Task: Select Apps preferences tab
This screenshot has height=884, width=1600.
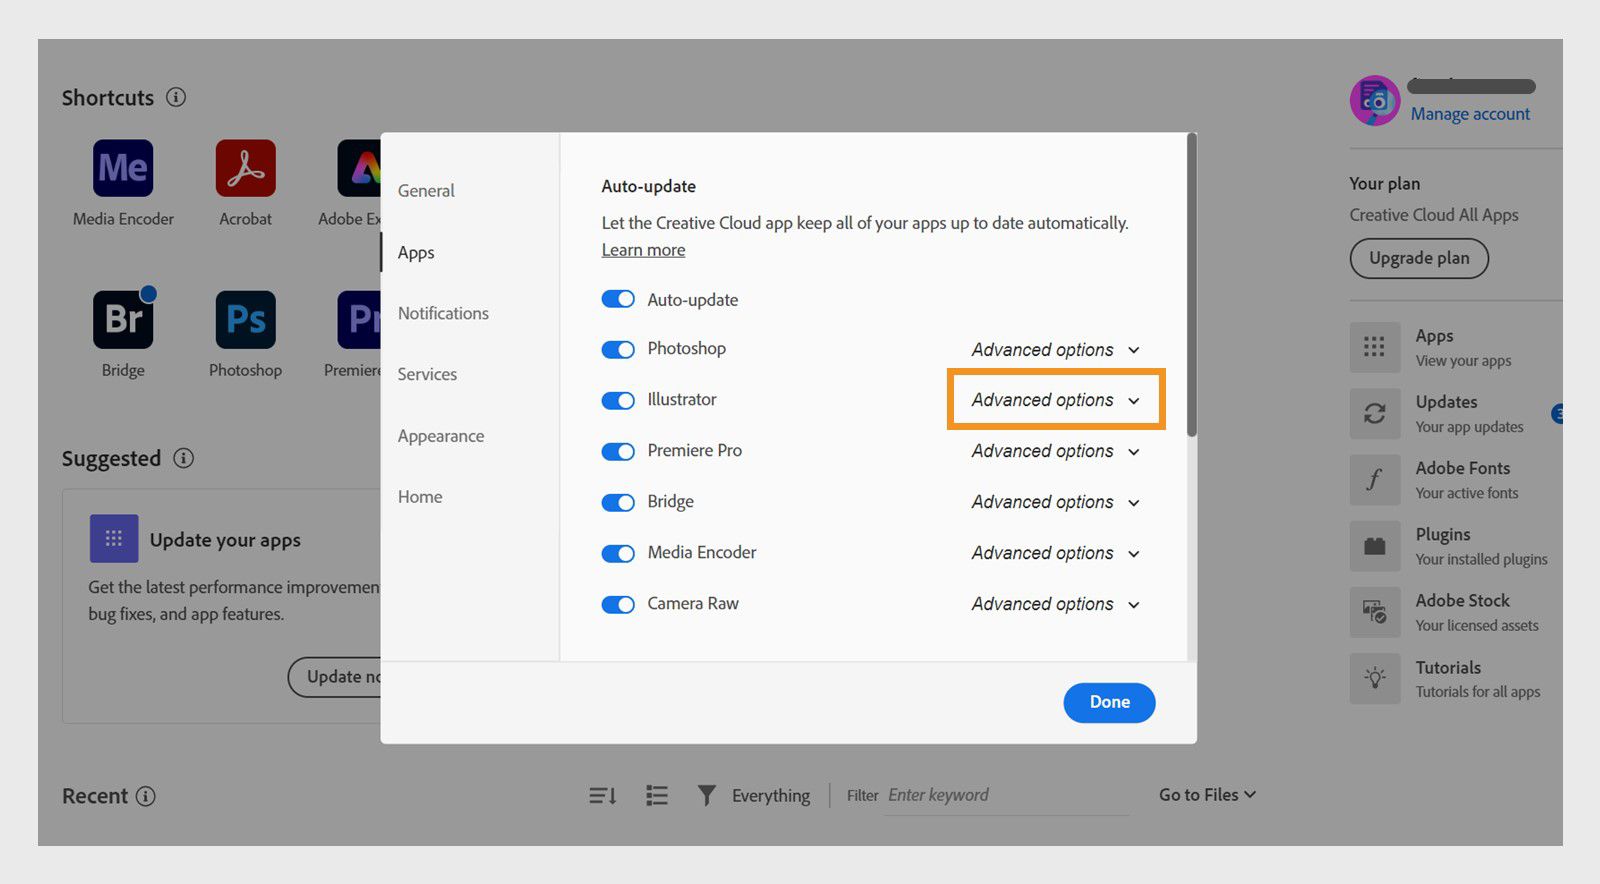Action: pyautogui.click(x=416, y=252)
